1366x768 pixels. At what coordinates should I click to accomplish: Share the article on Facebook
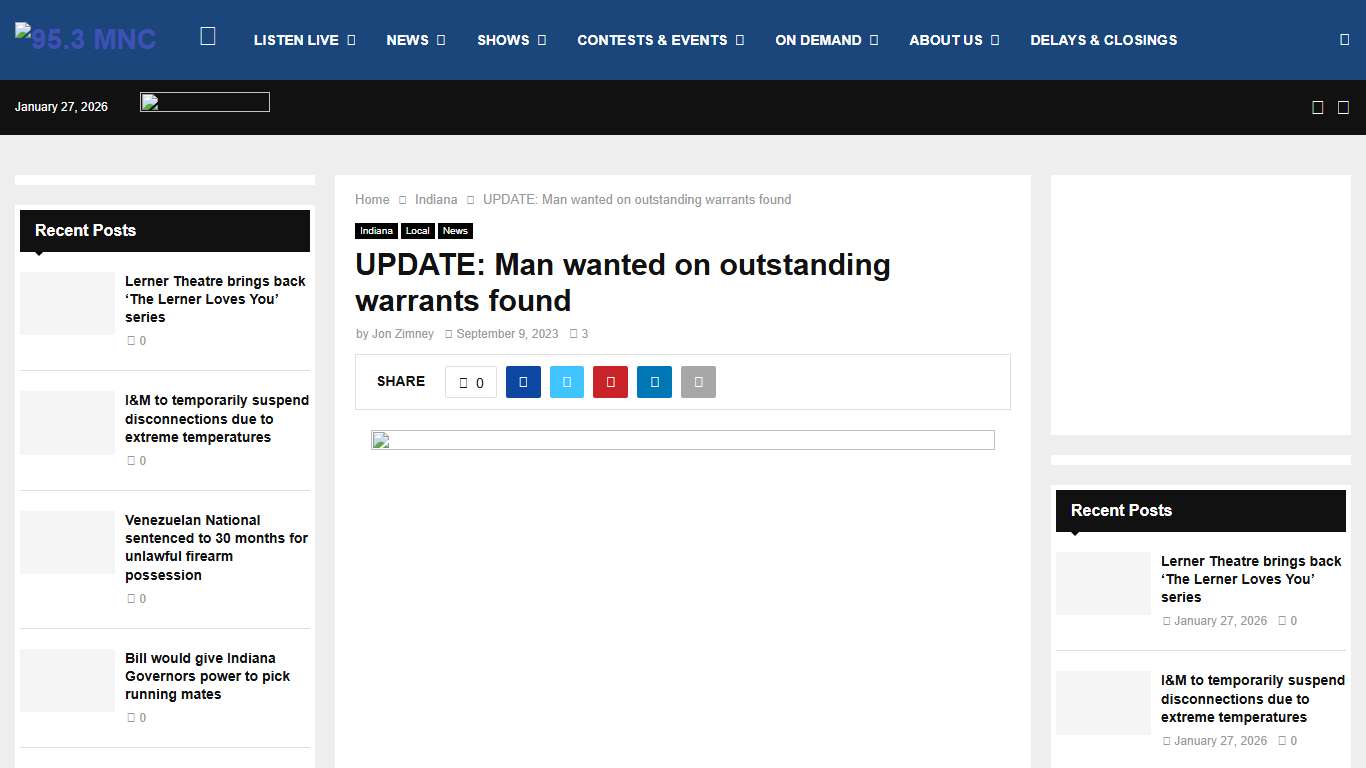523,382
